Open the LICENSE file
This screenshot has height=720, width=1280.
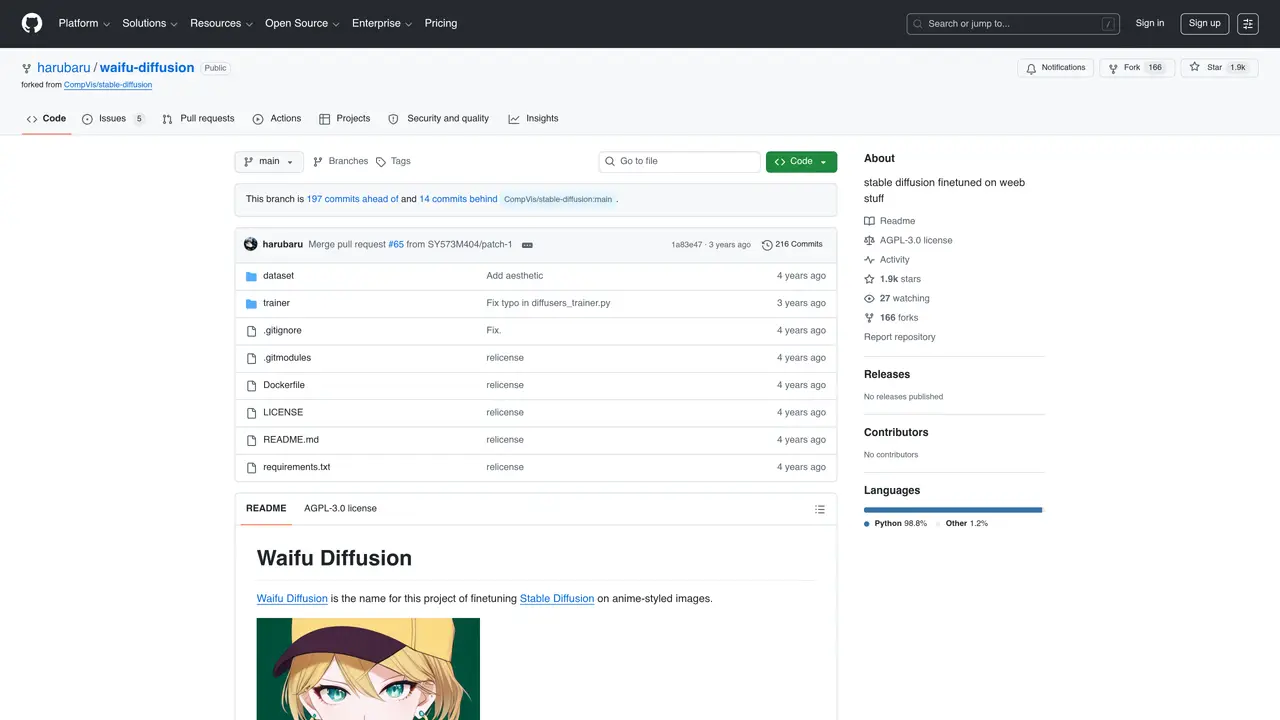[x=283, y=413]
